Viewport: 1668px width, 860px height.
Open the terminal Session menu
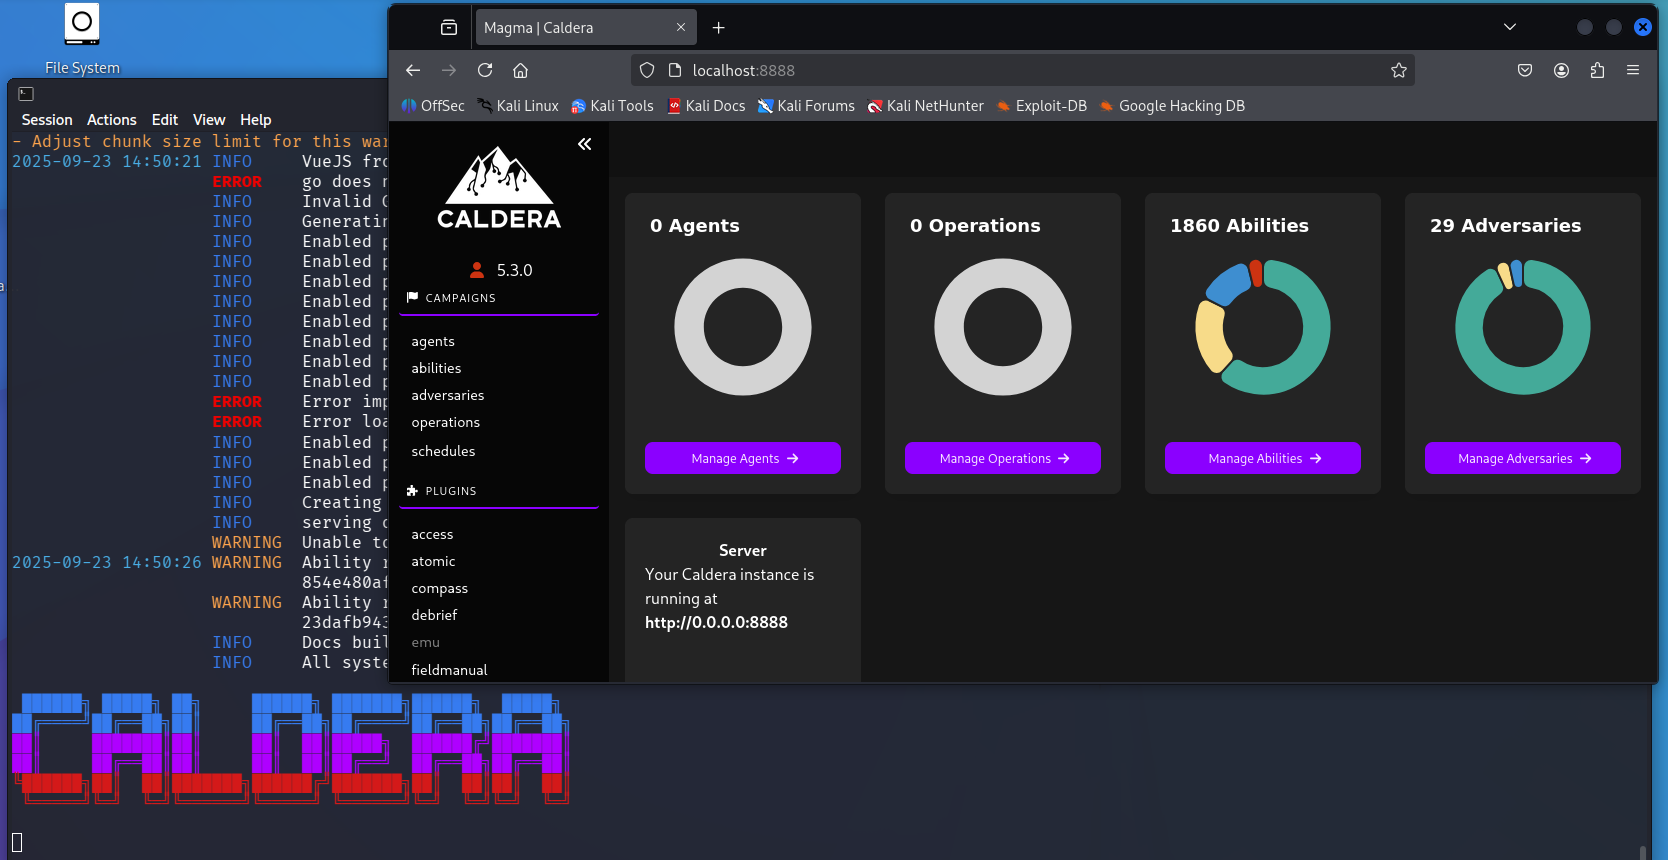[x=47, y=119]
